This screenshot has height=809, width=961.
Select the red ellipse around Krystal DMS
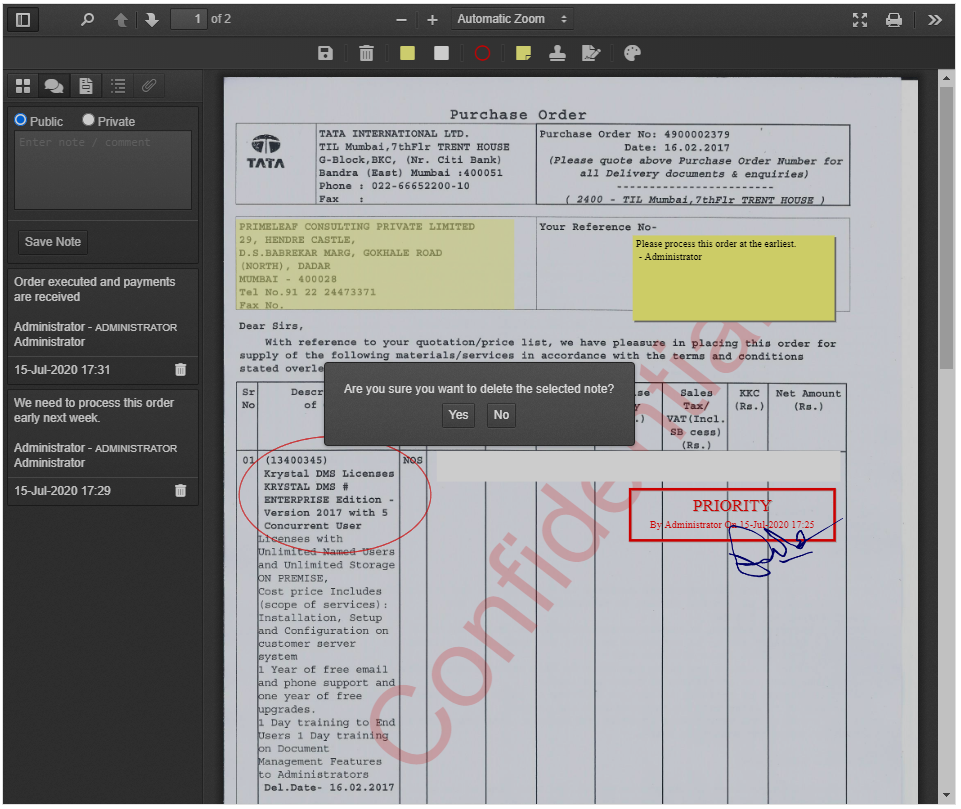point(335,494)
